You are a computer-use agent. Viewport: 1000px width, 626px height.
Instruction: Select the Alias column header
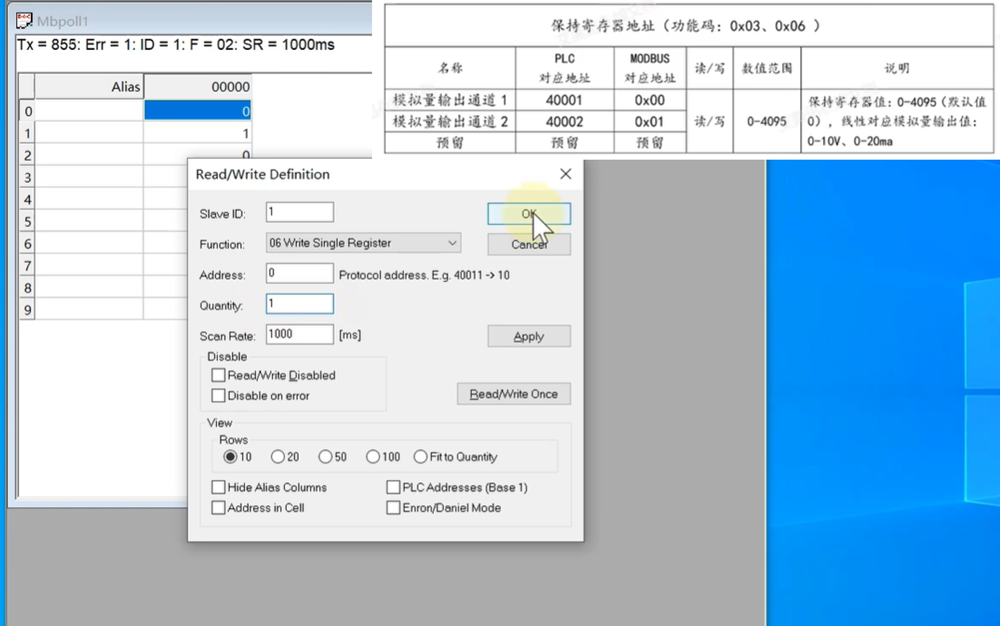tap(89, 87)
